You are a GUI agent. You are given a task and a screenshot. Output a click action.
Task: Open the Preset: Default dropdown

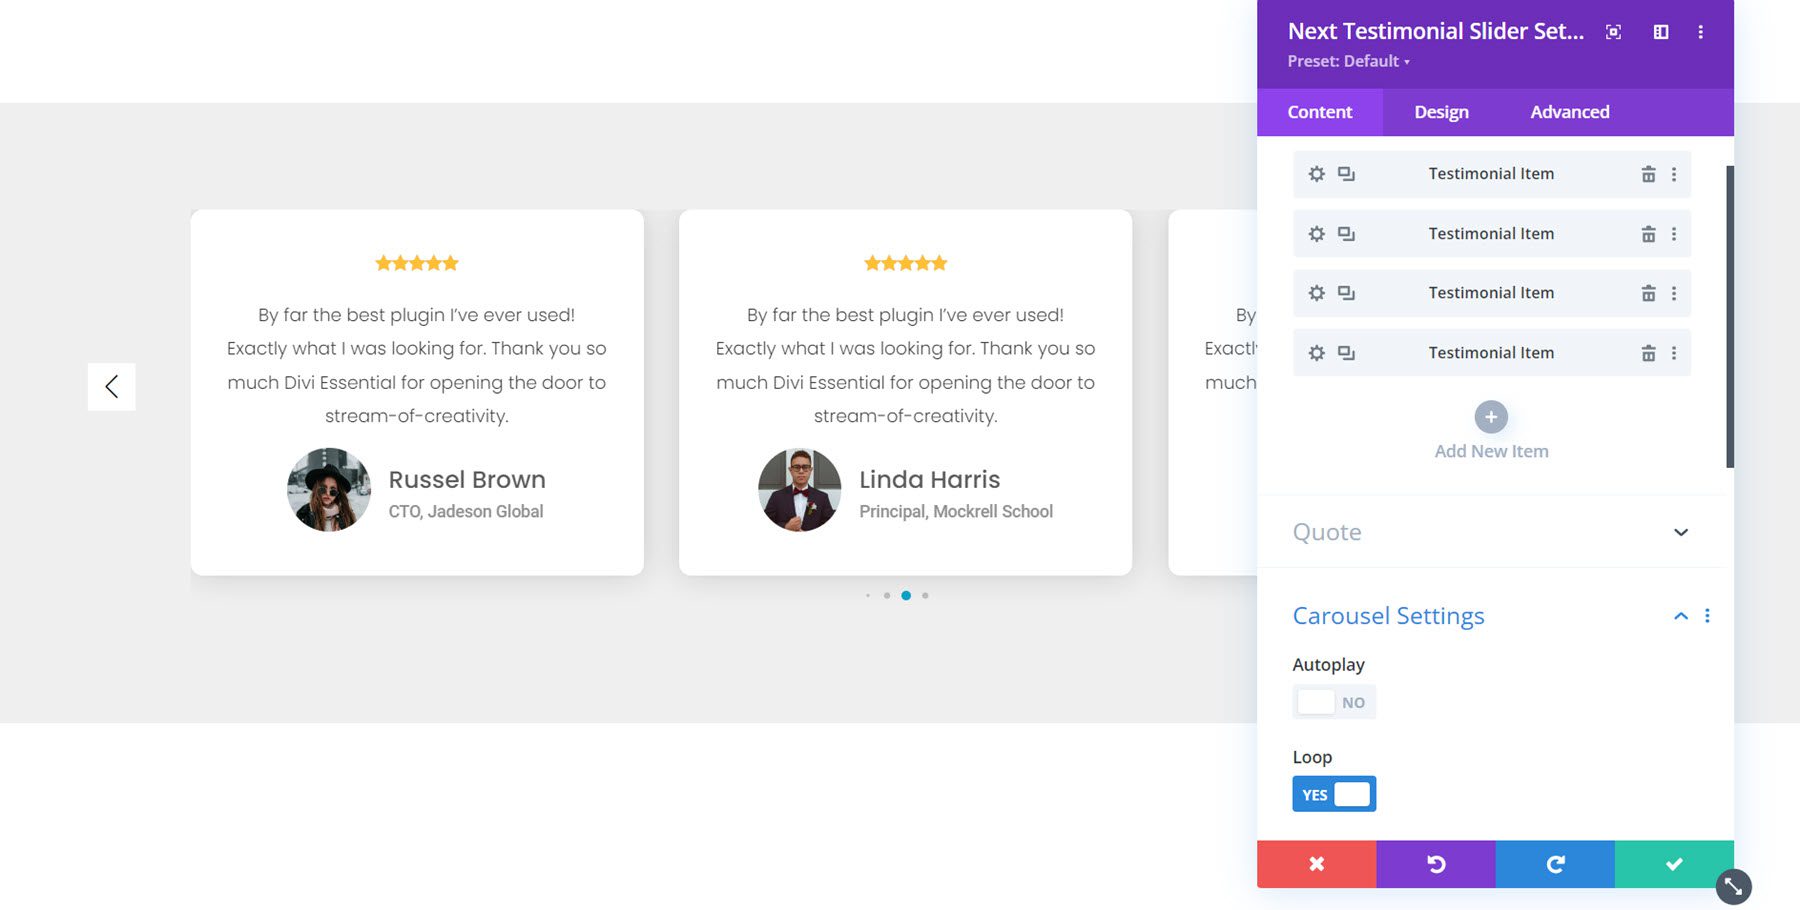click(x=1348, y=62)
